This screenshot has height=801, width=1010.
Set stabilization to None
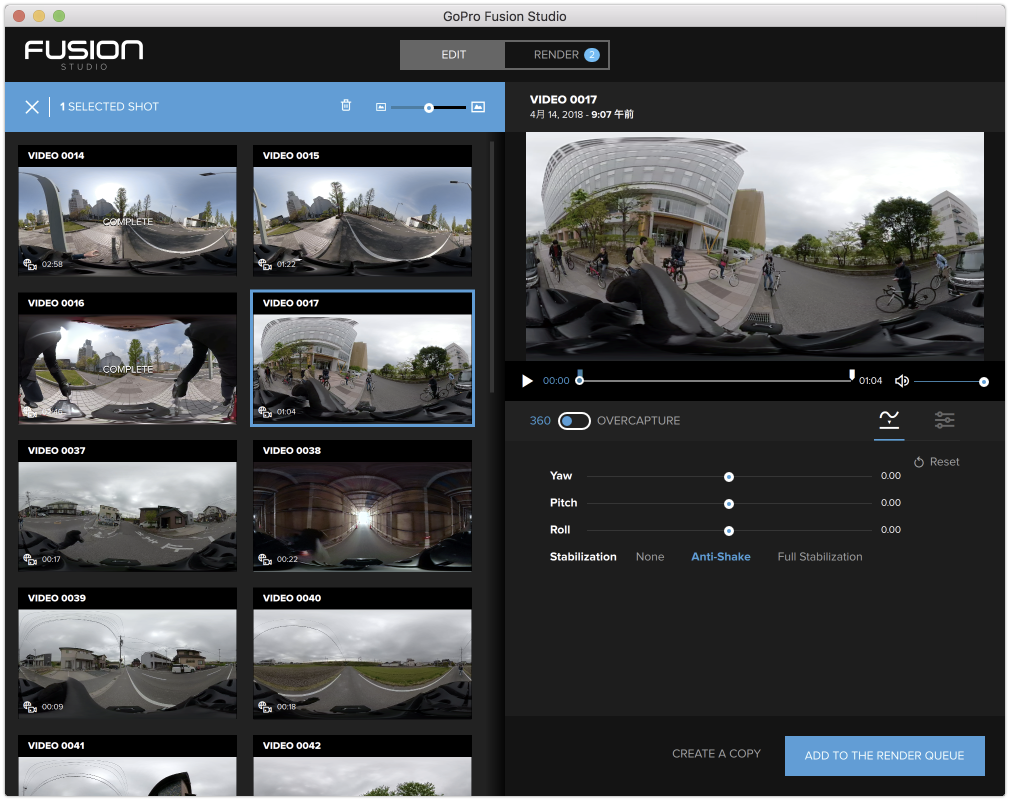coord(650,557)
